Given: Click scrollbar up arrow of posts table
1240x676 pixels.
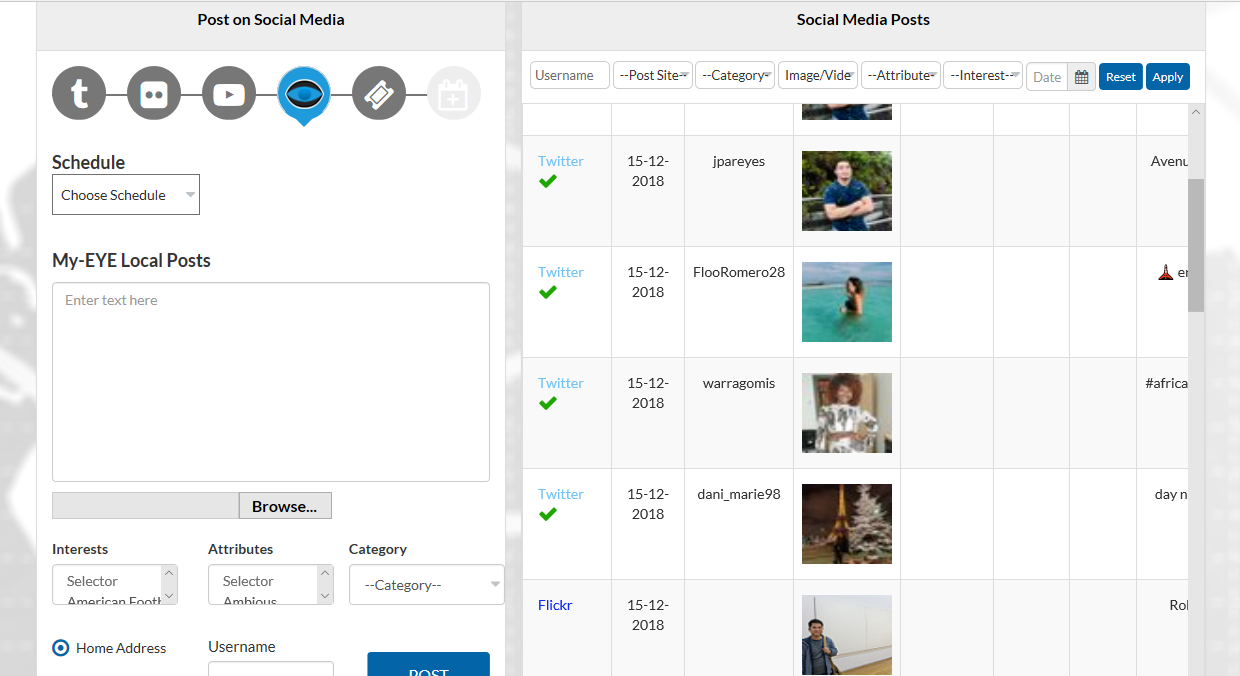Looking at the screenshot, I should pyautogui.click(x=1196, y=112).
